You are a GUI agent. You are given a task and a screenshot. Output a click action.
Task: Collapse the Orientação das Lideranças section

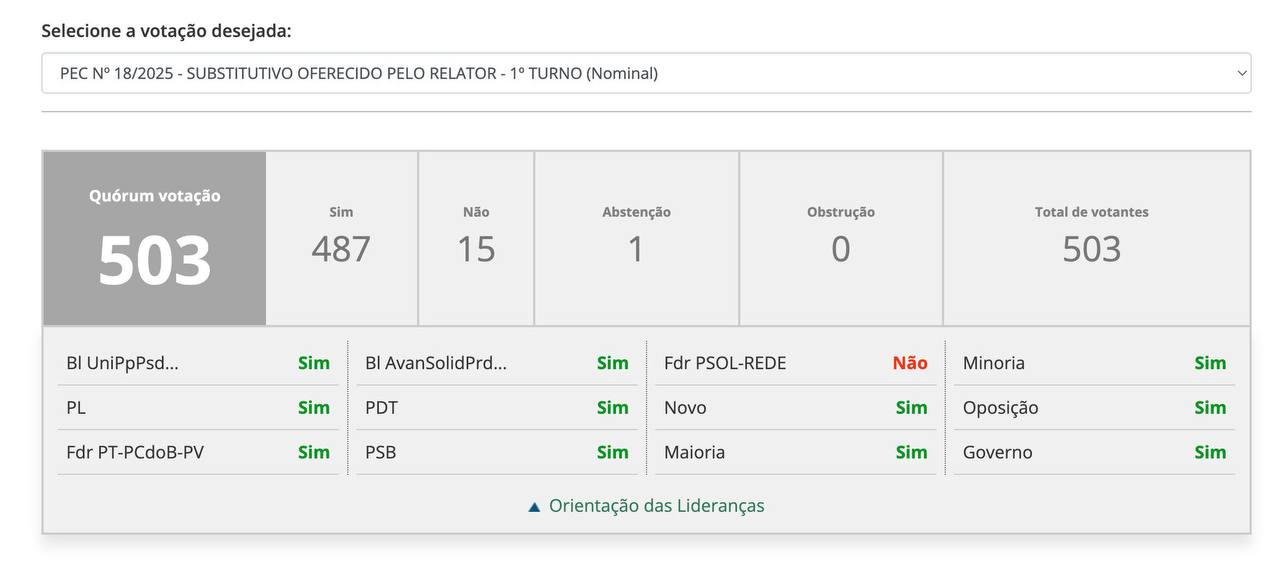[x=656, y=506]
